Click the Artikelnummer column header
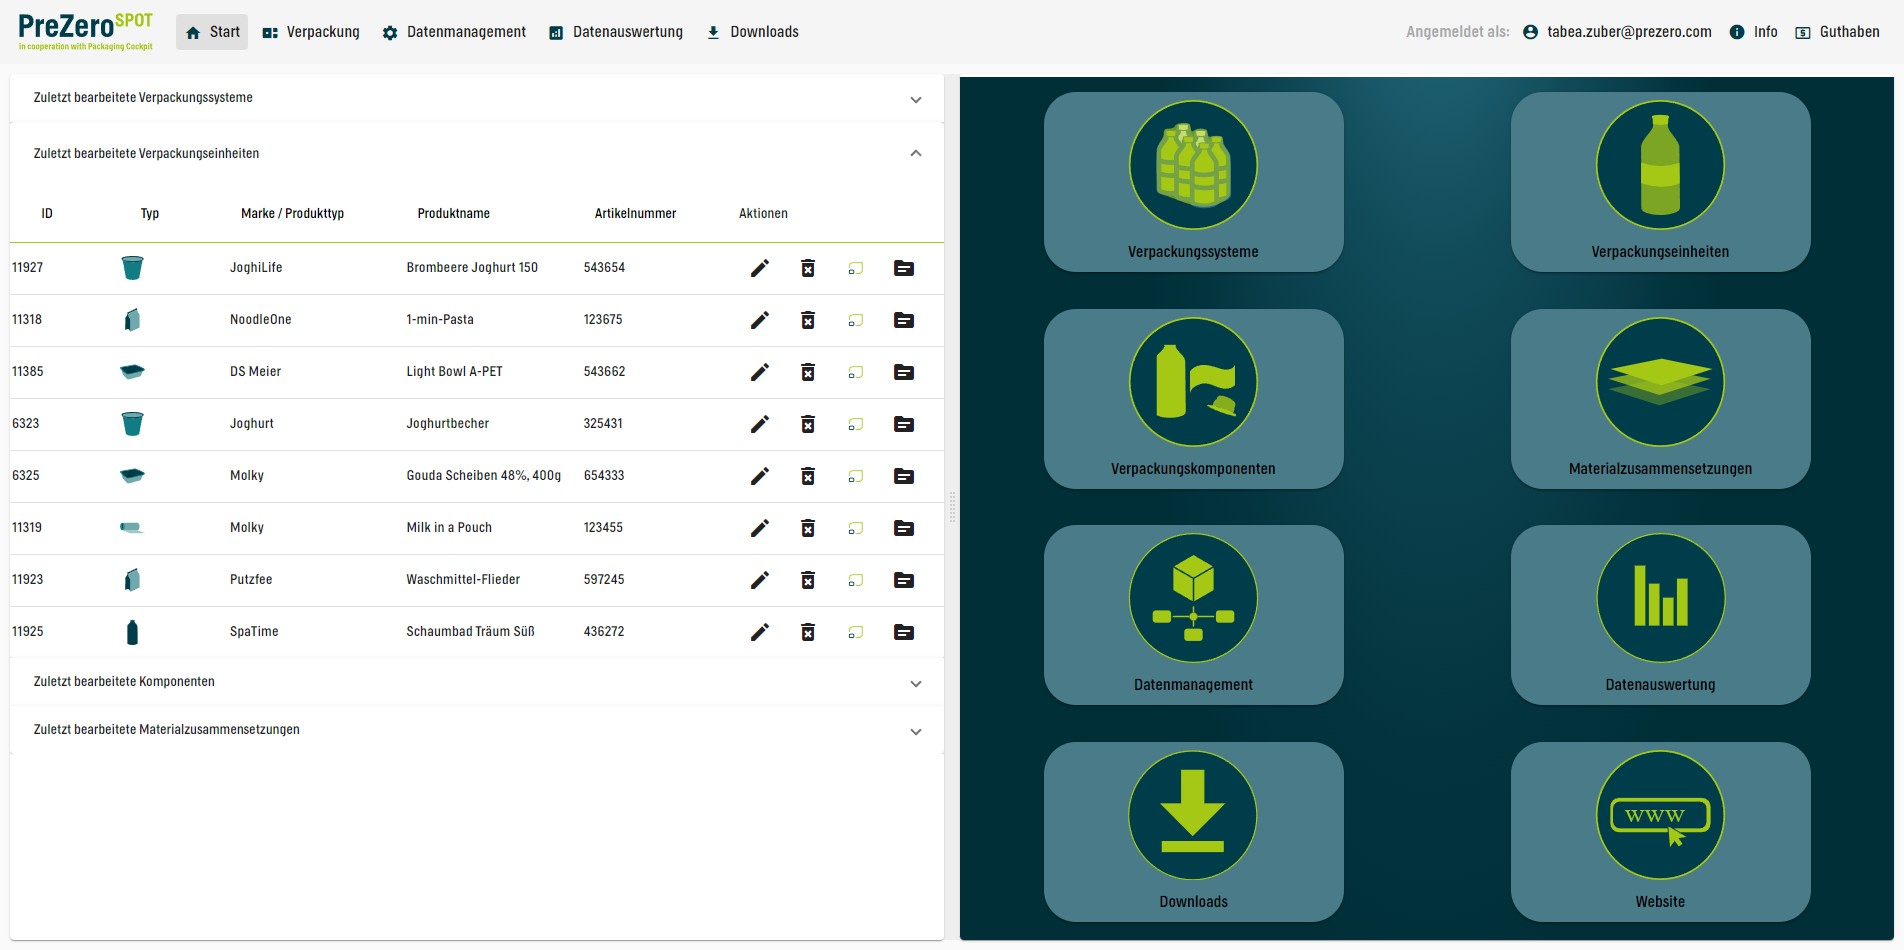 [x=635, y=214]
